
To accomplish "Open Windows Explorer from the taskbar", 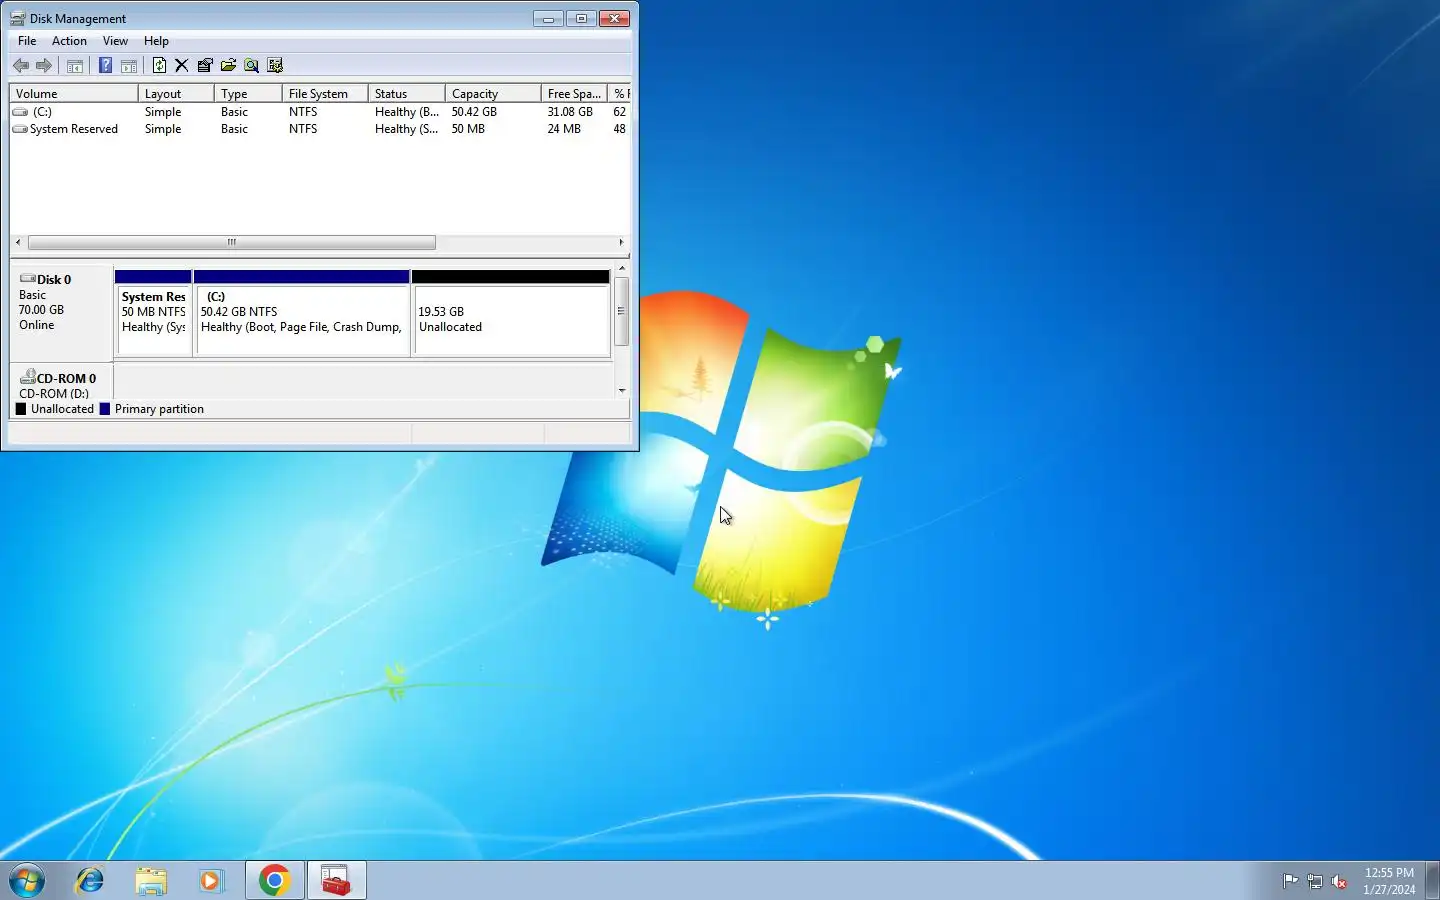I will click(151, 880).
